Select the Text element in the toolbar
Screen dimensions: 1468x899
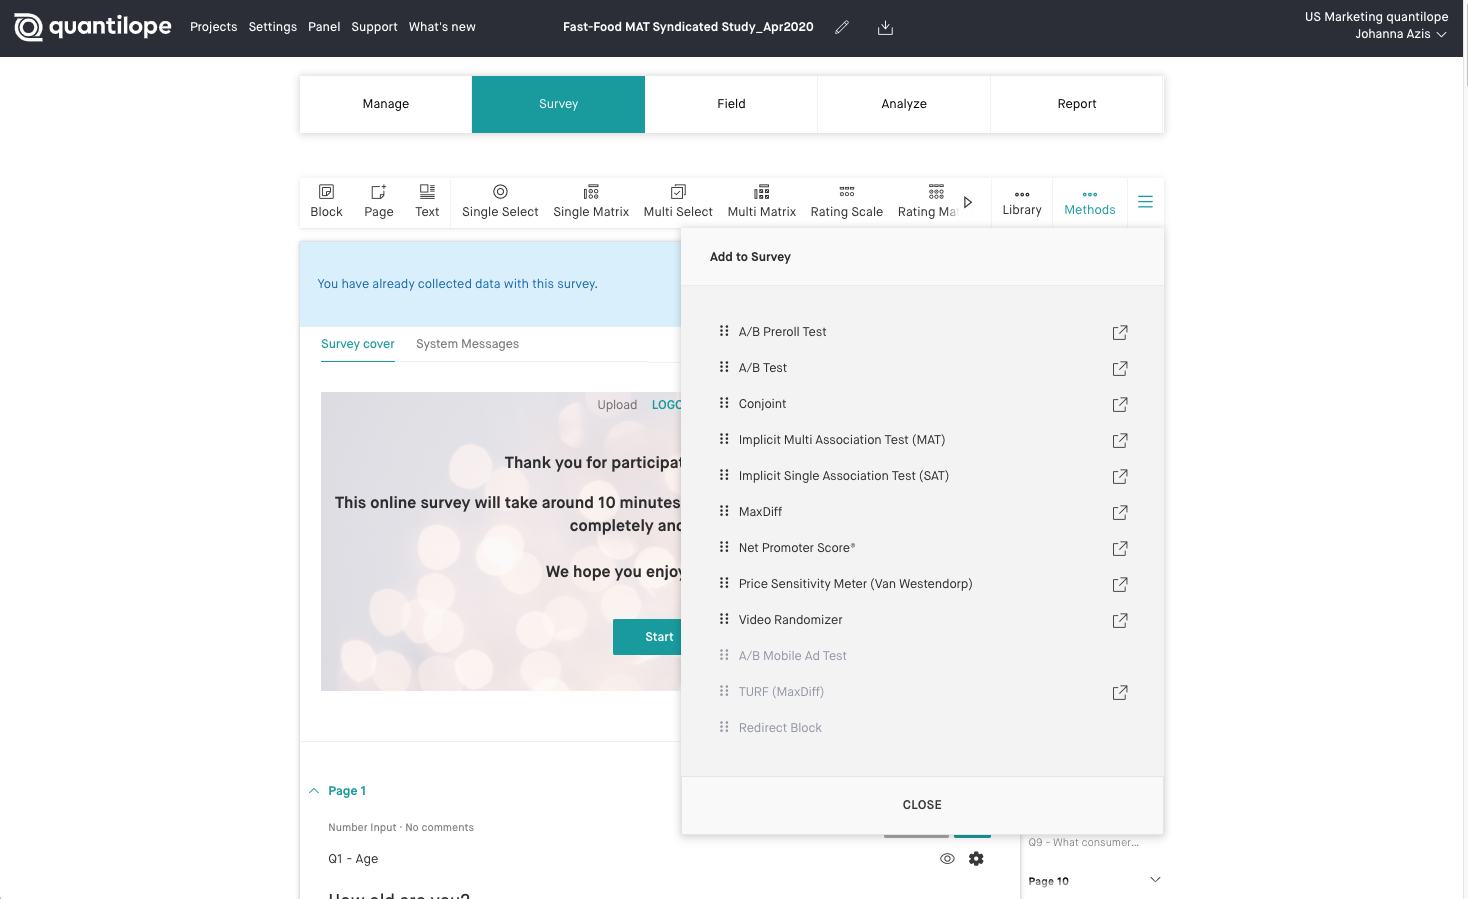pos(427,201)
